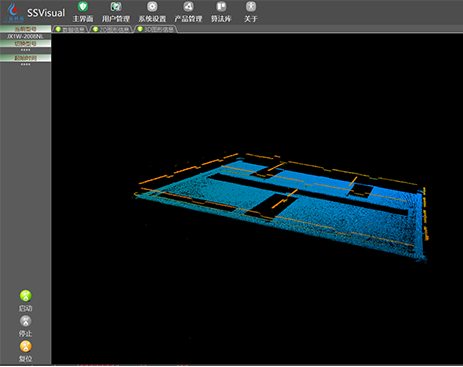Image resolution: width=463 pixels, height=367 pixels.
Task: Click the third green header in sidebar
Action: pos(26,58)
